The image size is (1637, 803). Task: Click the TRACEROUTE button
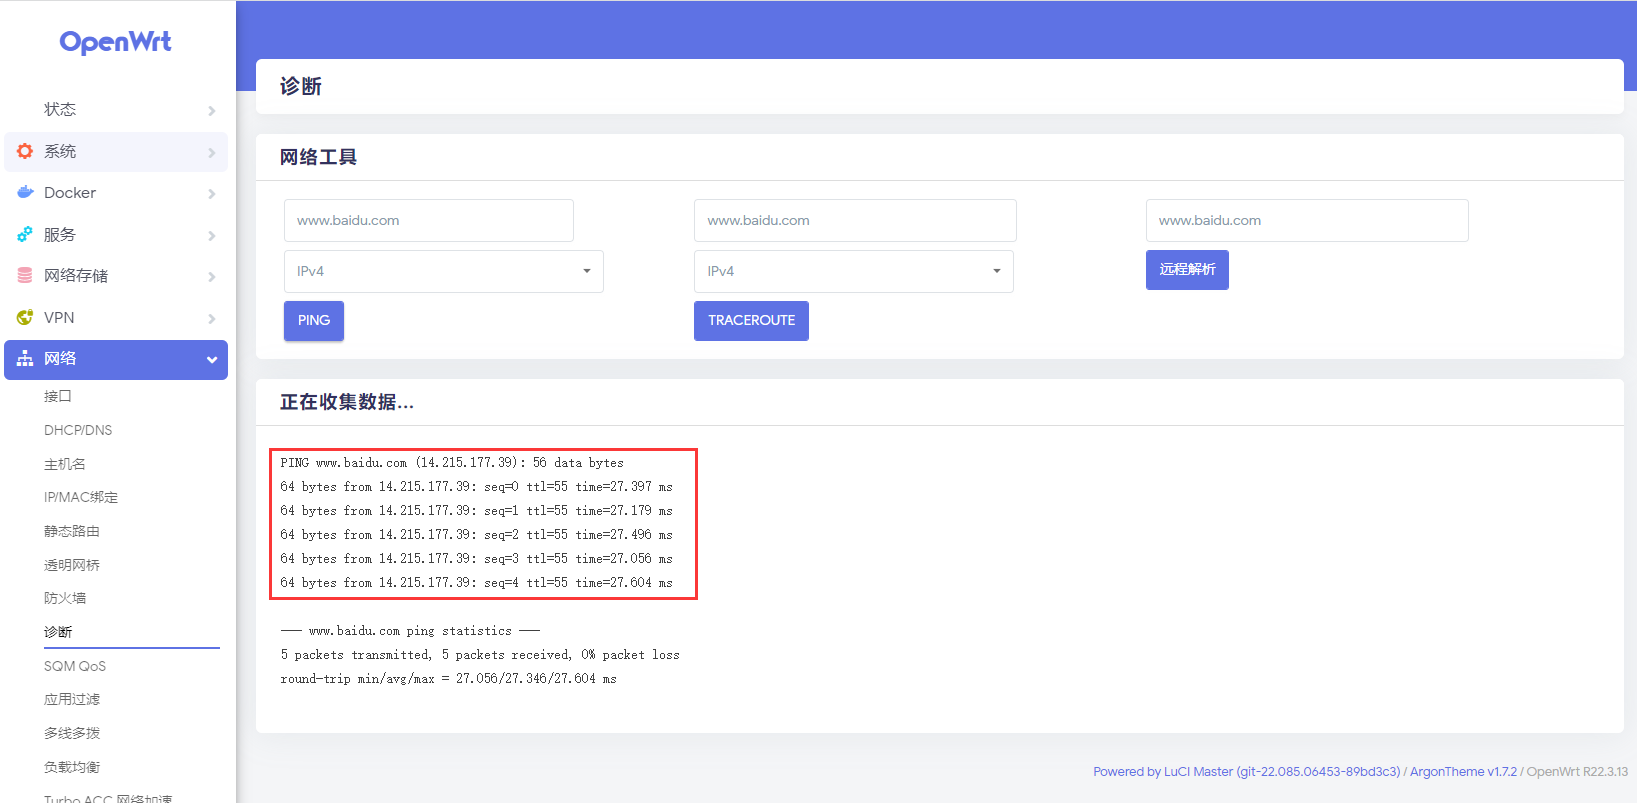(752, 321)
